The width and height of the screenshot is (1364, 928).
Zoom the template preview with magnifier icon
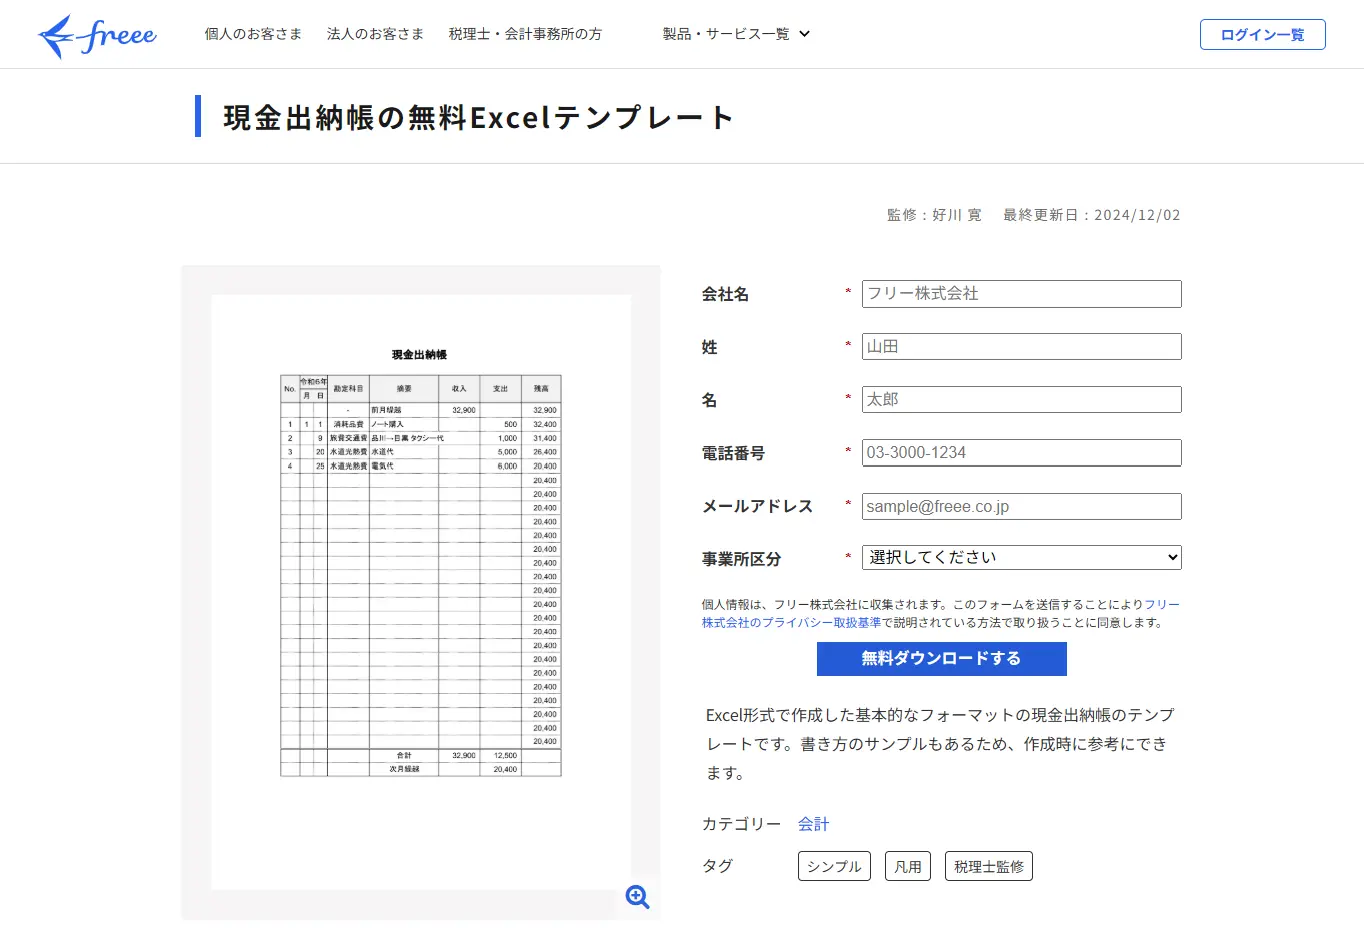coord(638,897)
